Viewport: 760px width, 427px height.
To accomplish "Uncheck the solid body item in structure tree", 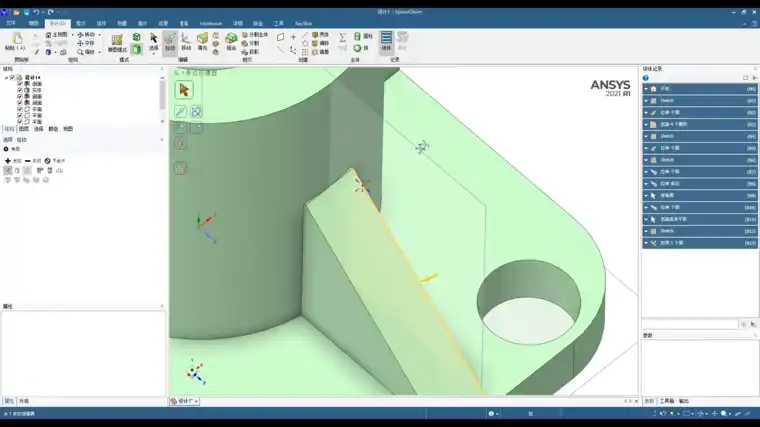I will 20,89.
